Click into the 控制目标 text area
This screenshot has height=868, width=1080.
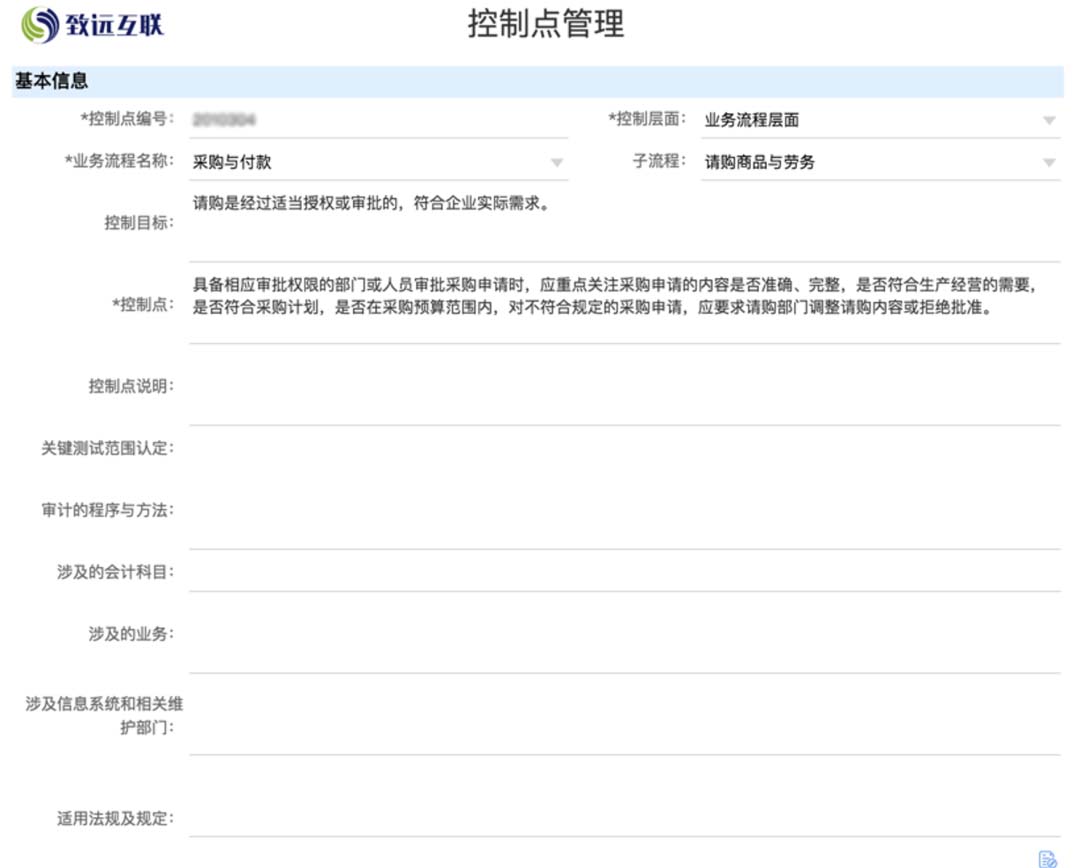click(x=625, y=224)
